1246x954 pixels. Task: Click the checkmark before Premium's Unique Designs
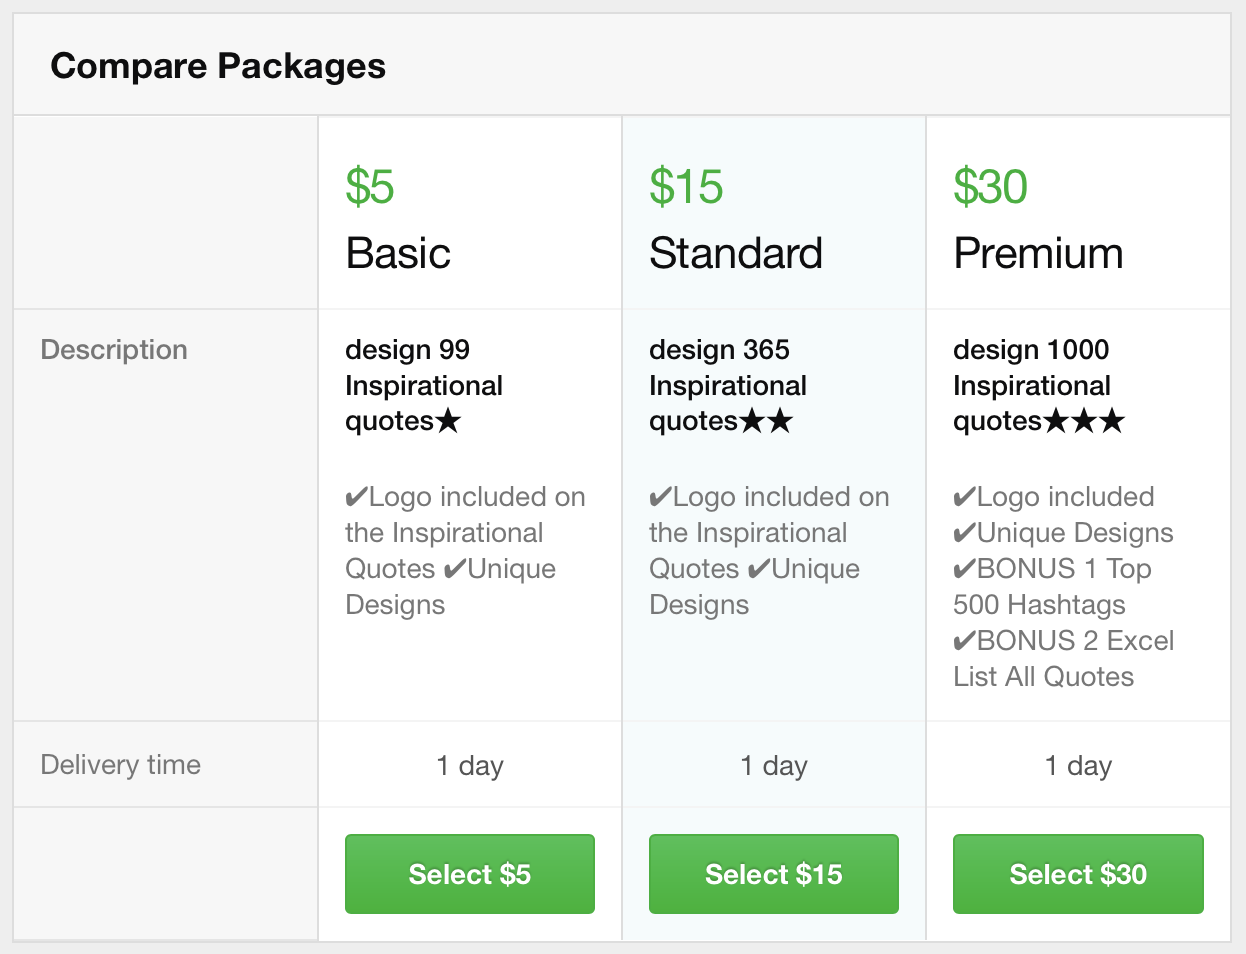pos(964,533)
